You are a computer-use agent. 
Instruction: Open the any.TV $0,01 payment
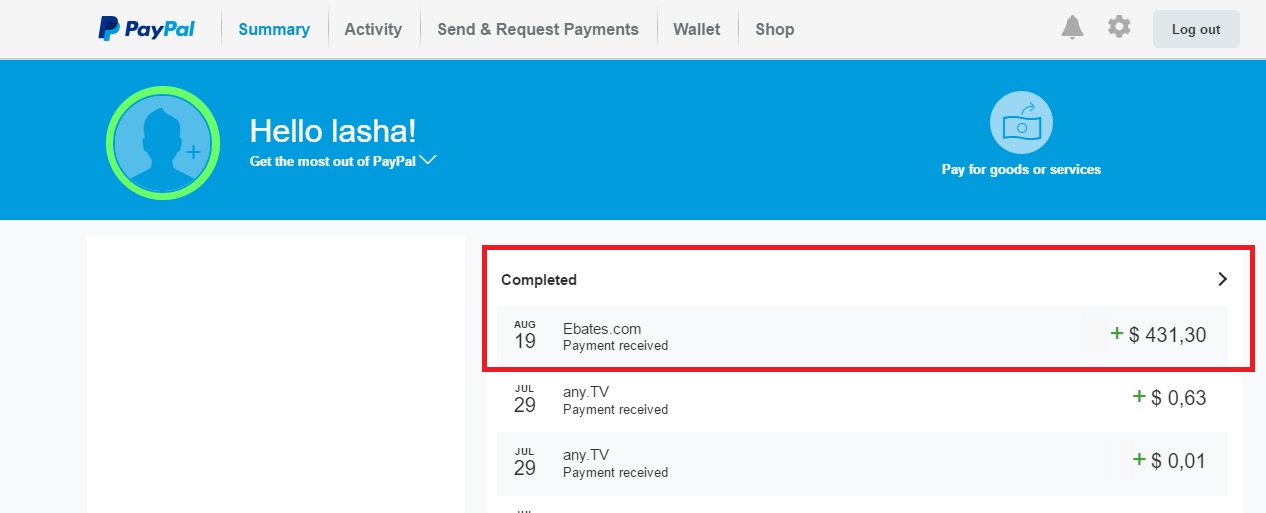click(x=862, y=462)
